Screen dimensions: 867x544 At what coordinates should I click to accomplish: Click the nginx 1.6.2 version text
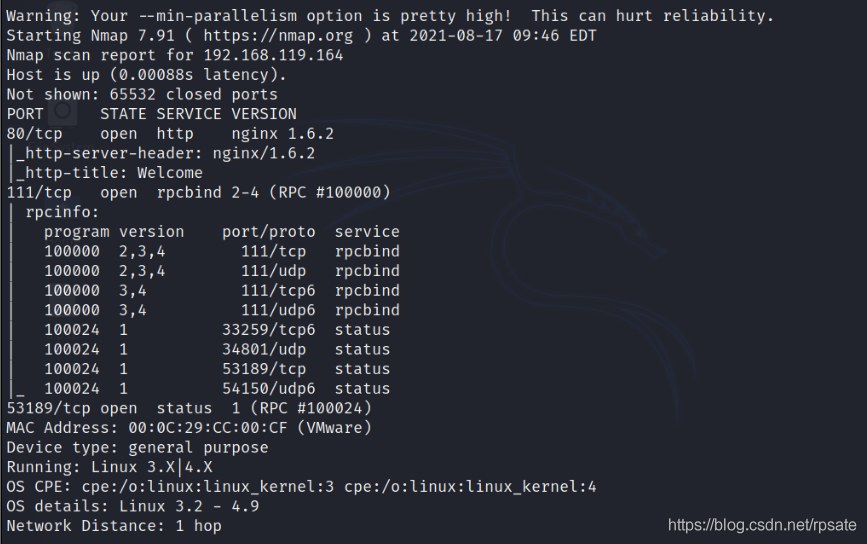[x=283, y=134]
